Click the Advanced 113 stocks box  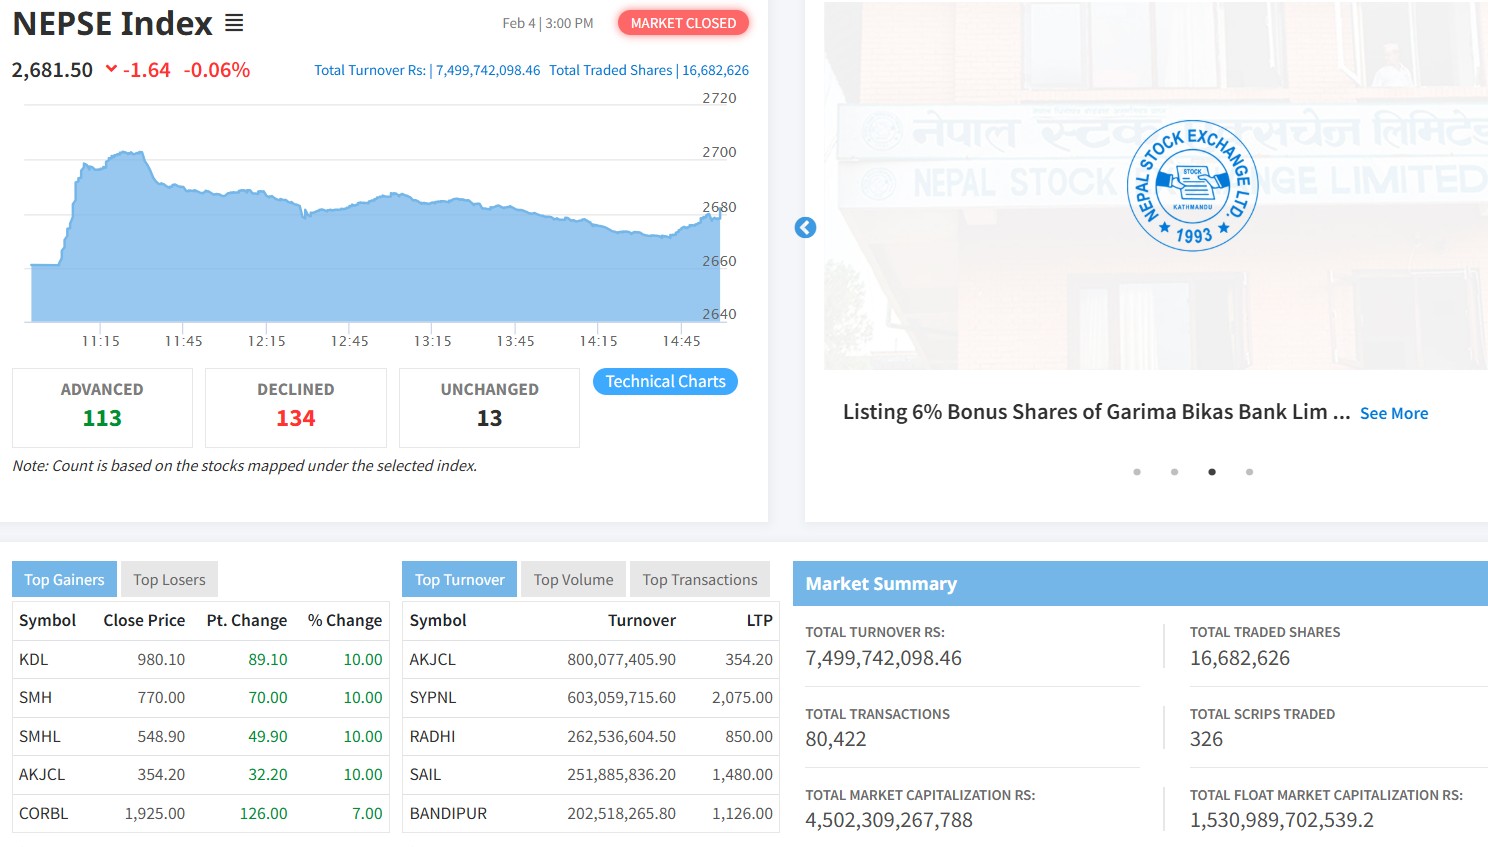pyautogui.click(x=102, y=407)
